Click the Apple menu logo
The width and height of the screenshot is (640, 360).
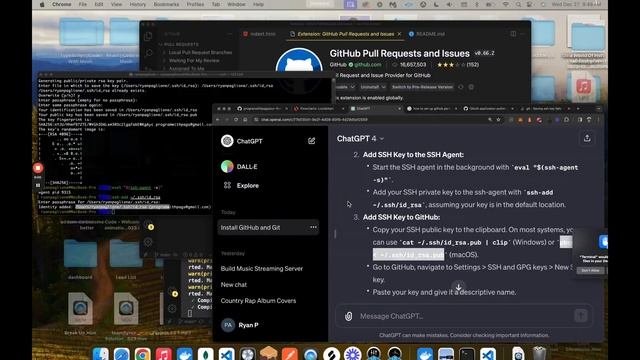point(42,4)
